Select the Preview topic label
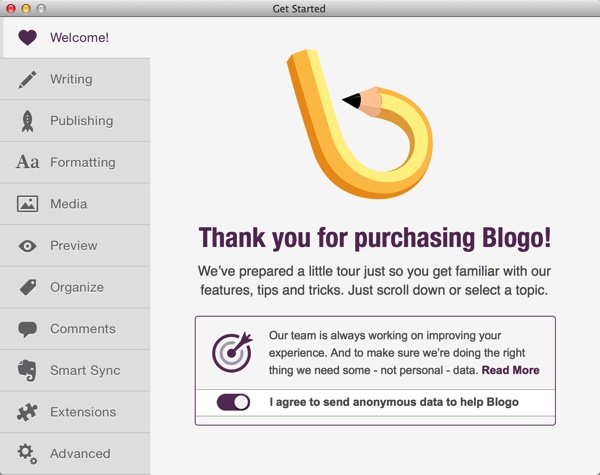 click(x=74, y=246)
